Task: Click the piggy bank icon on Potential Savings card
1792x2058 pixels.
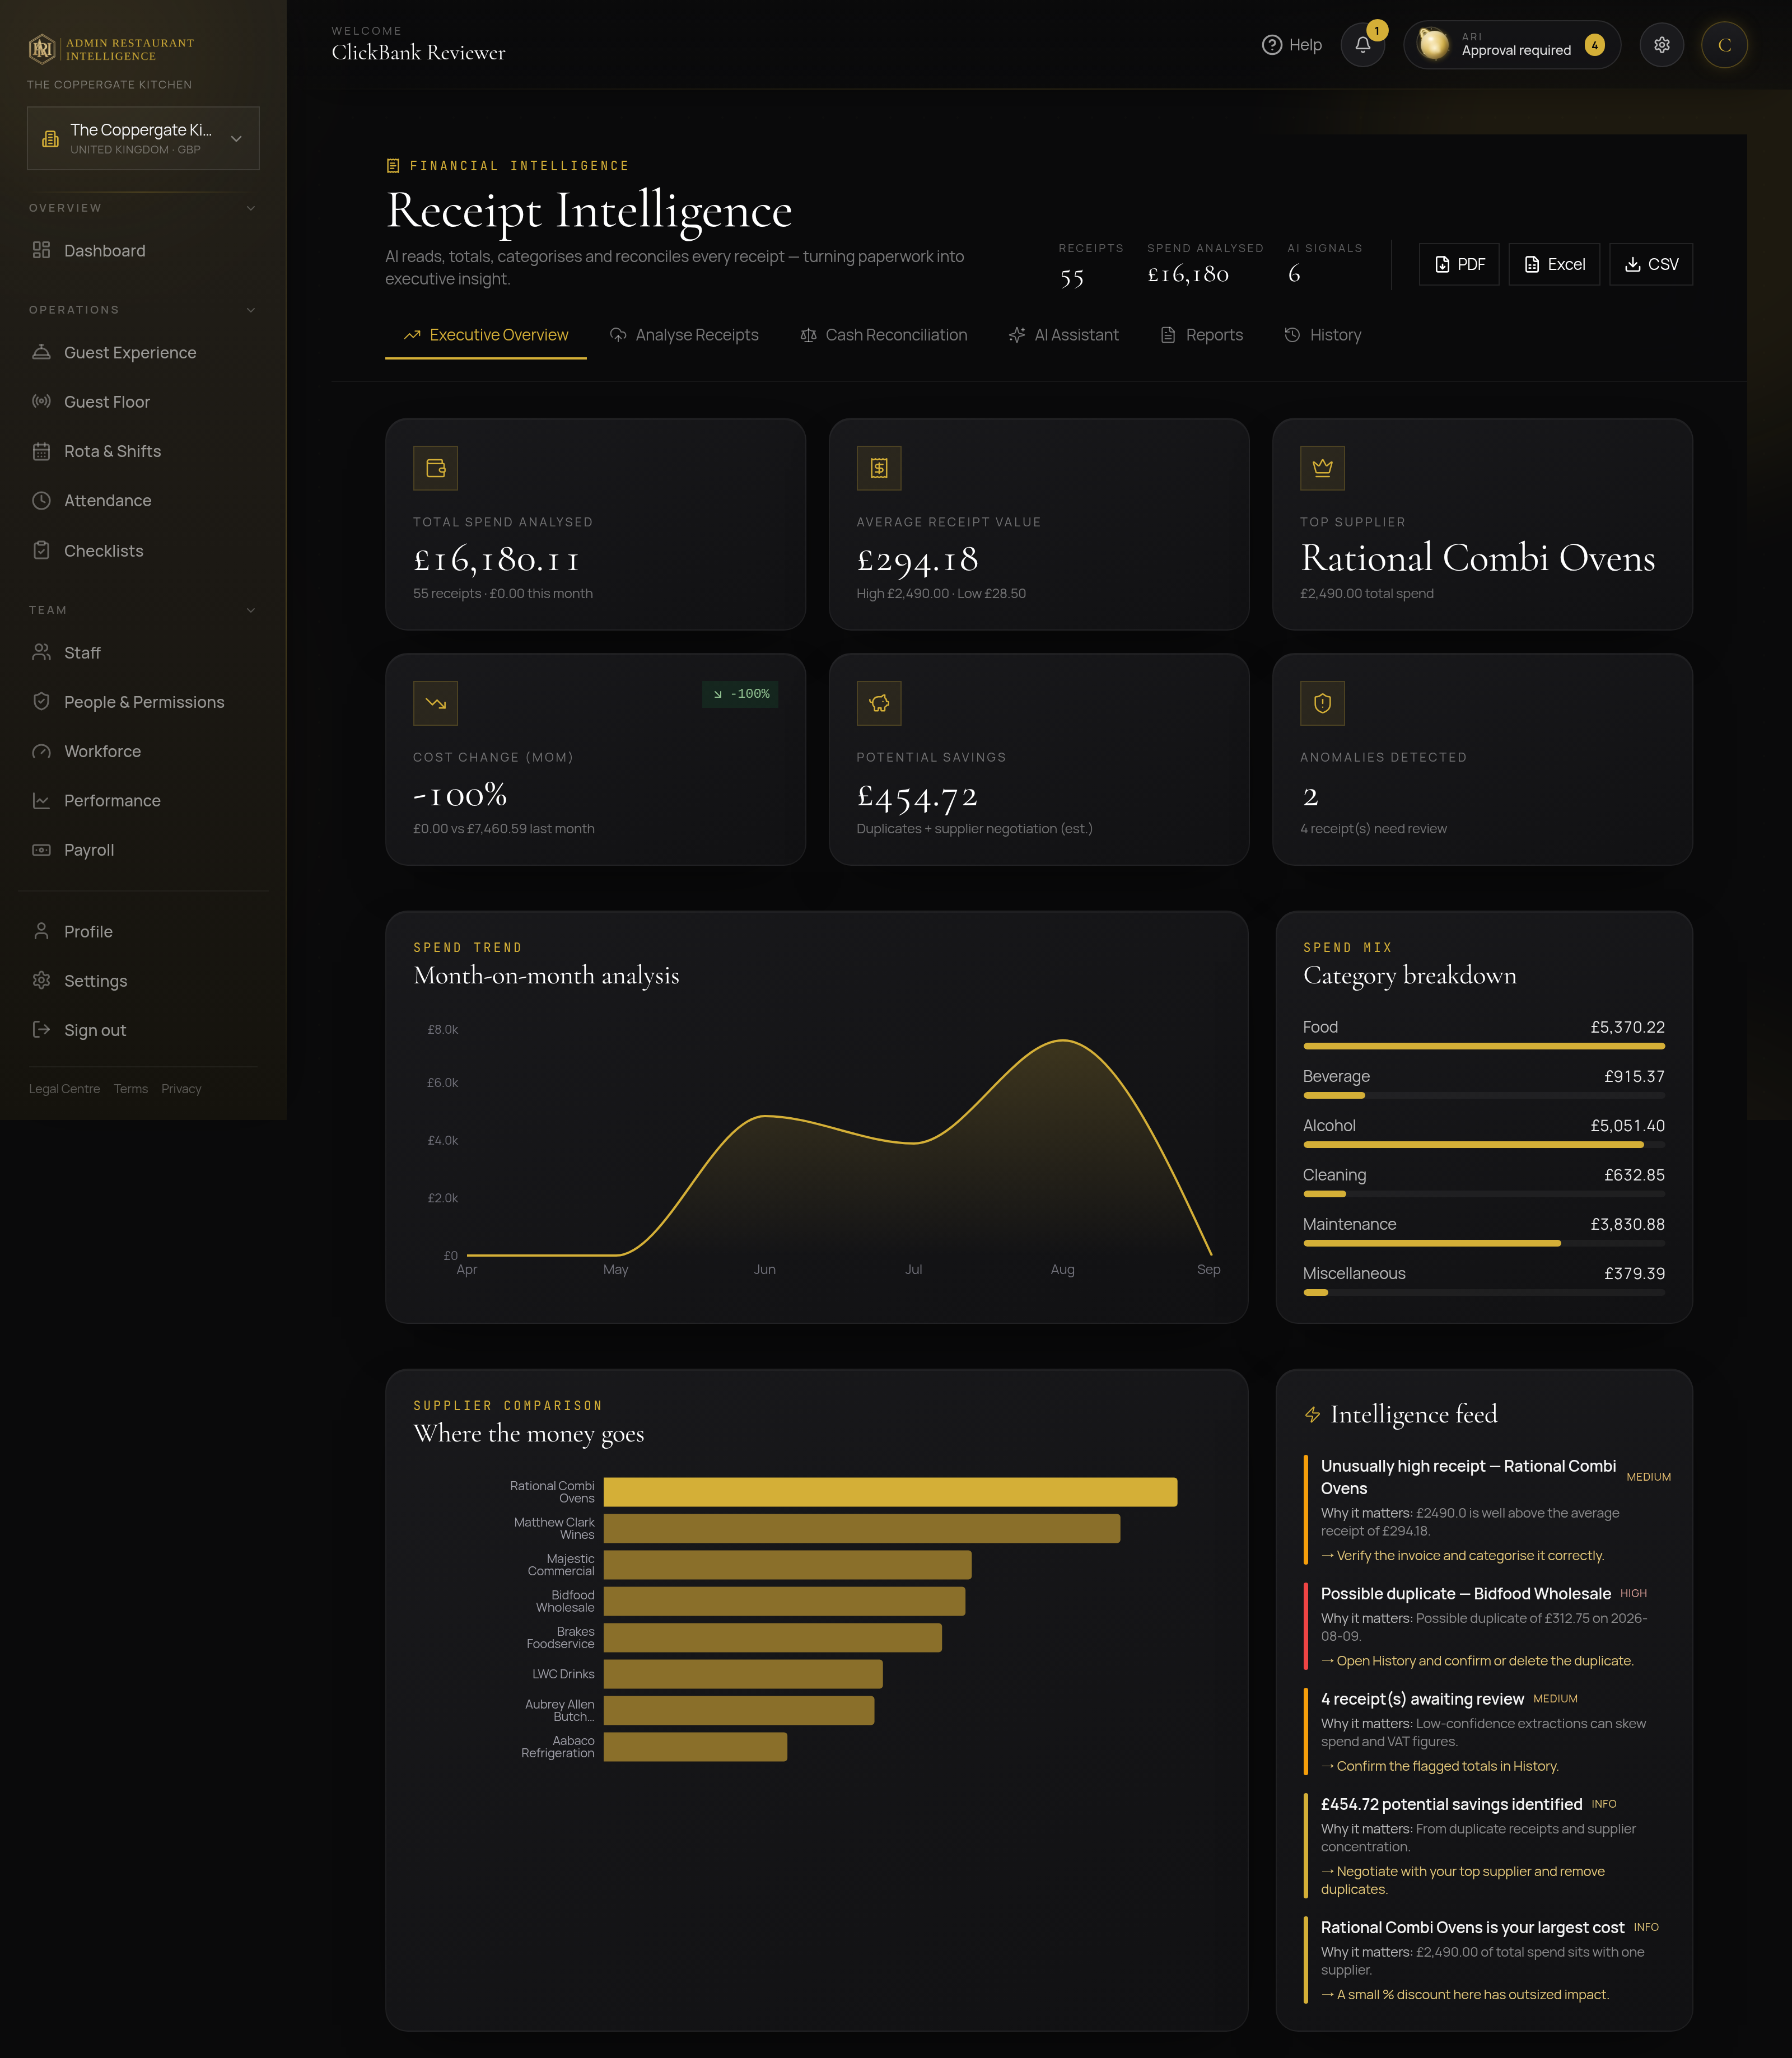Action: [x=879, y=703]
